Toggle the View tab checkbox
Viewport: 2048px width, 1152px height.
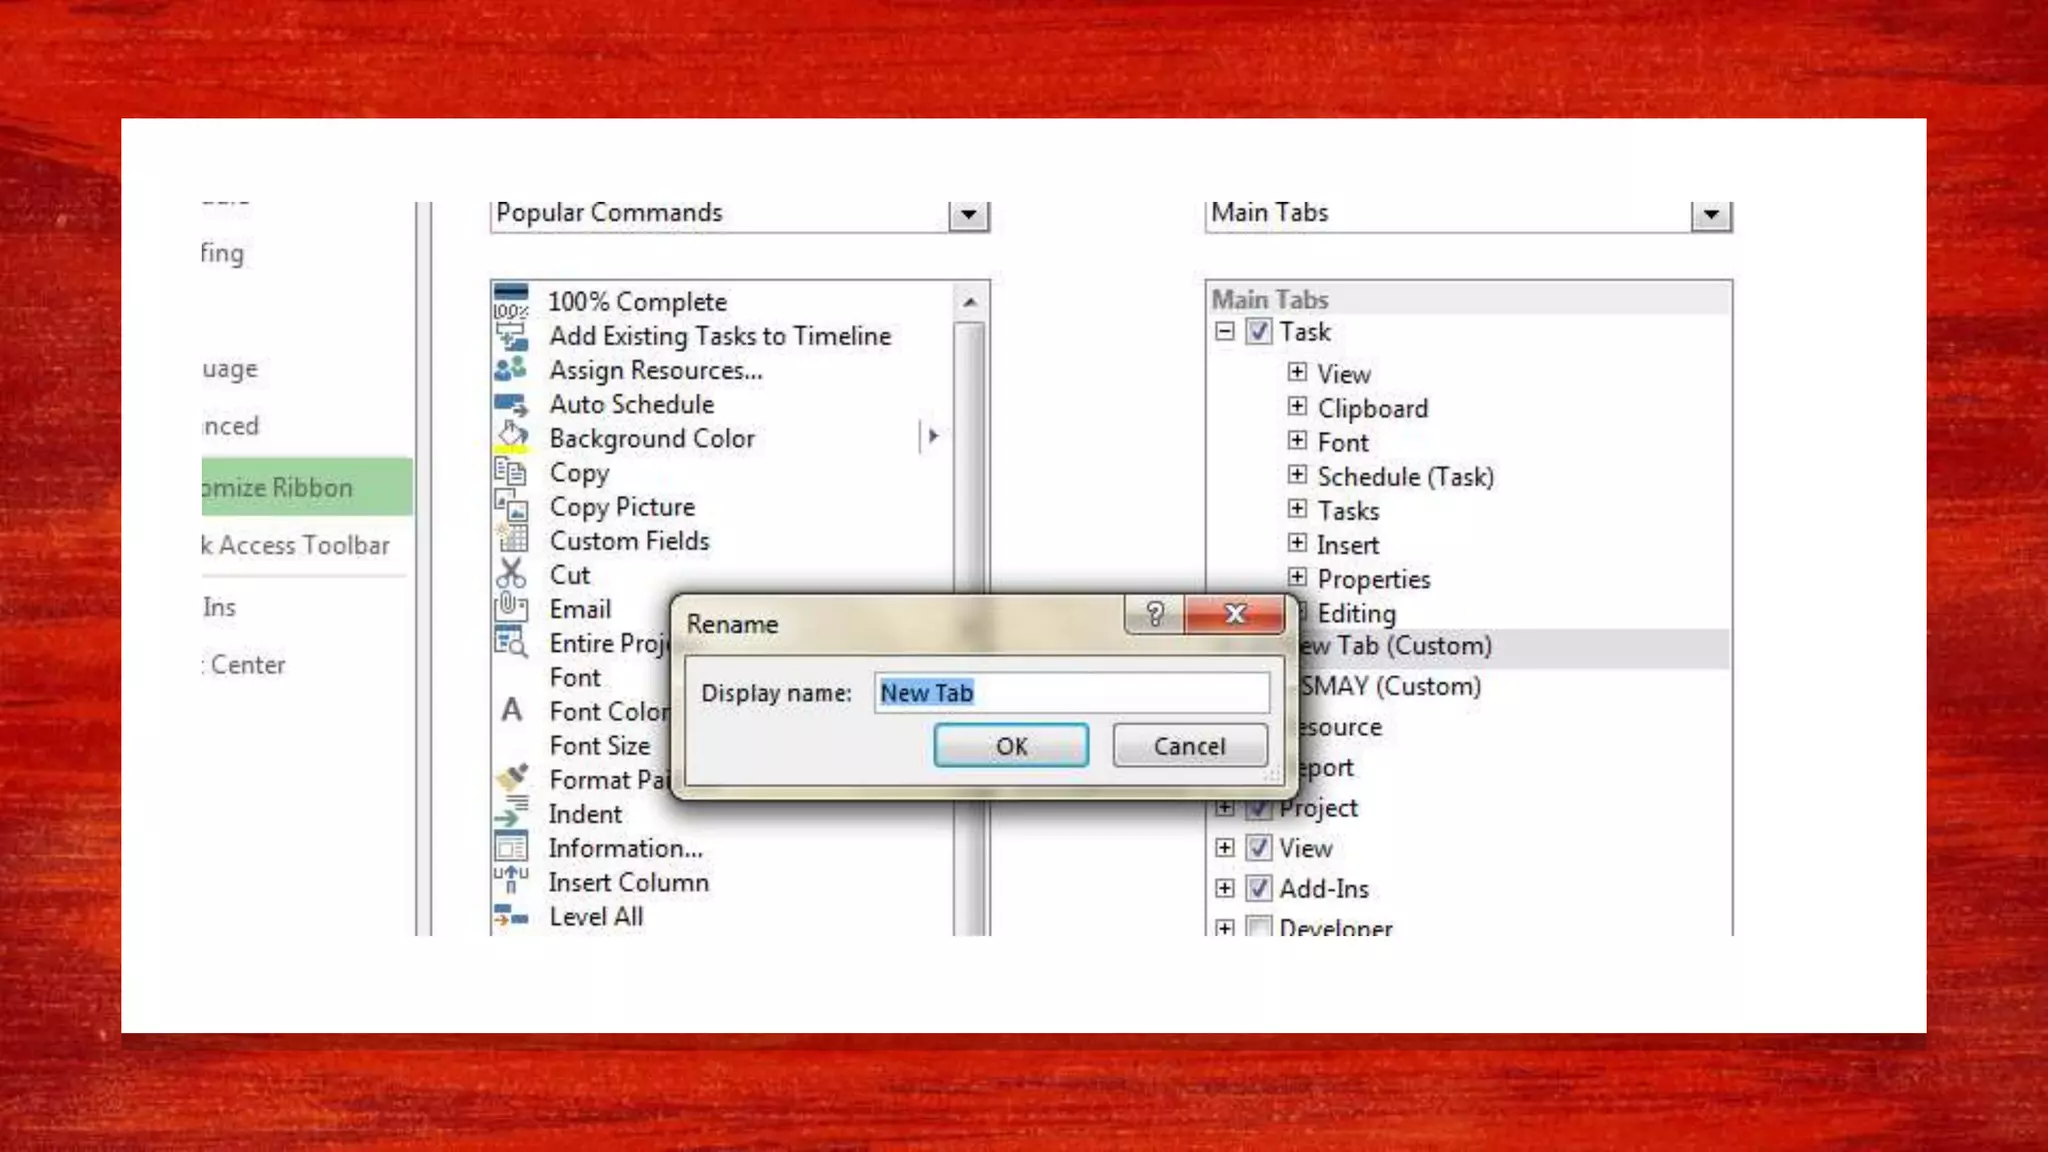(x=1259, y=848)
